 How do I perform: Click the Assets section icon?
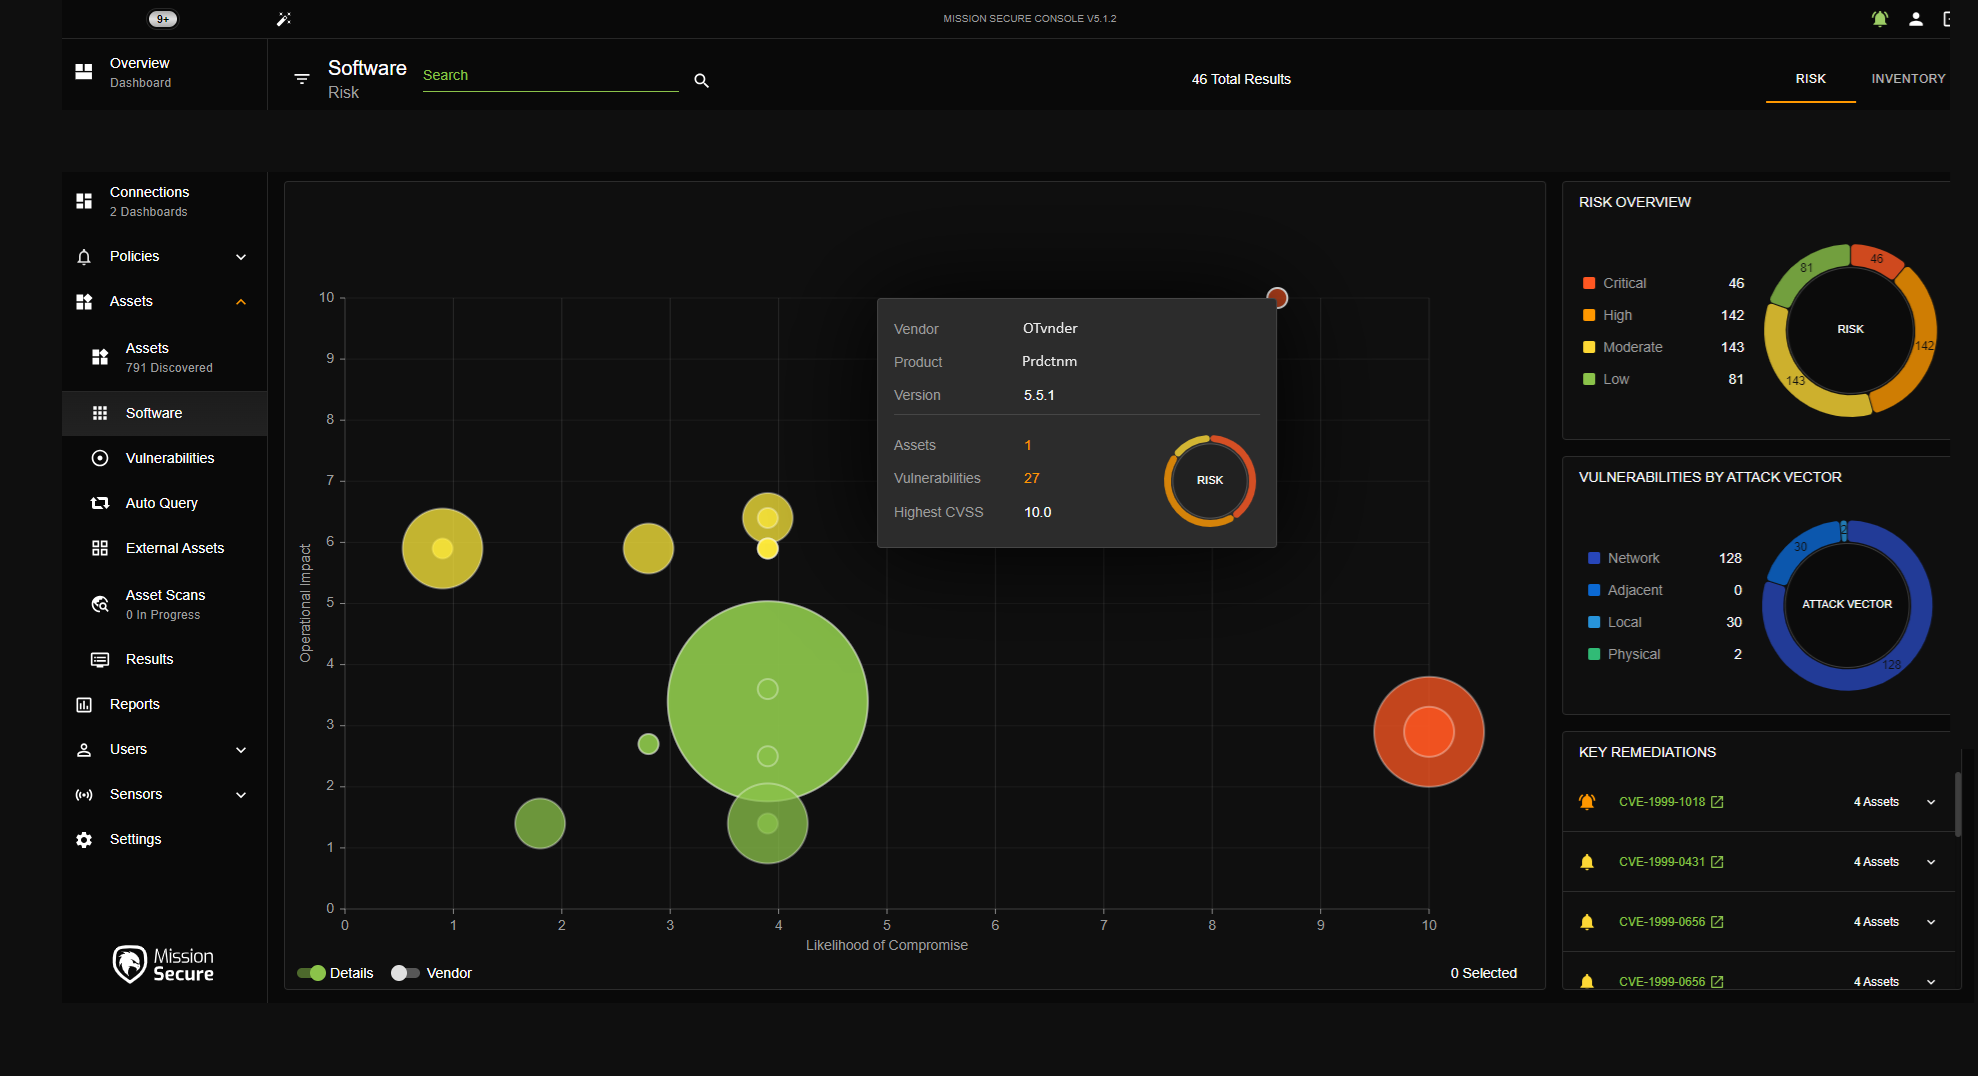(x=84, y=302)
